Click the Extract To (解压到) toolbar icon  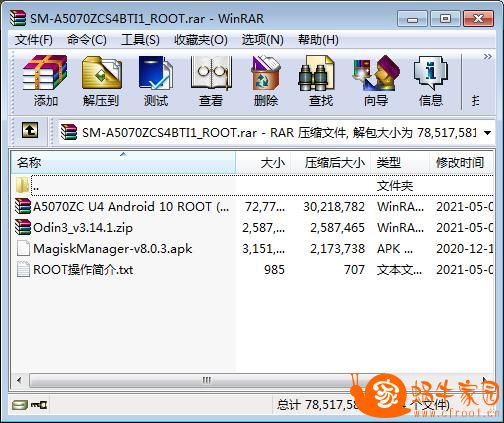101,73
